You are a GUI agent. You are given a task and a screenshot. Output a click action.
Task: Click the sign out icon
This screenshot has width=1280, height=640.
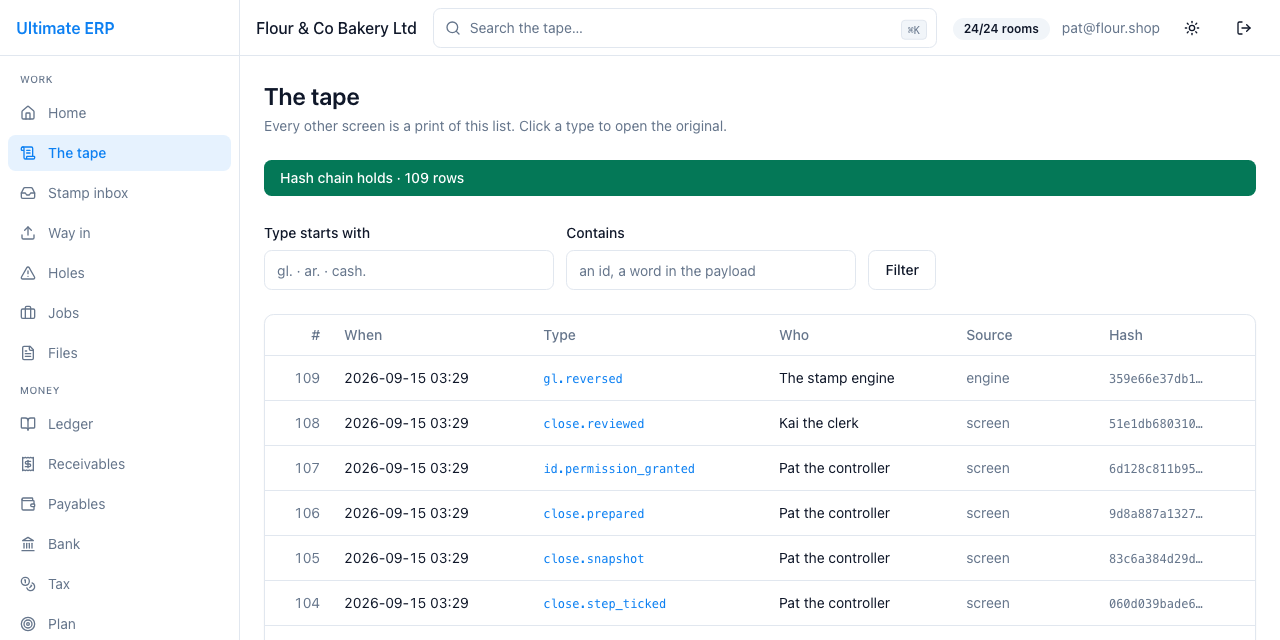click(x=1244, y=28)
